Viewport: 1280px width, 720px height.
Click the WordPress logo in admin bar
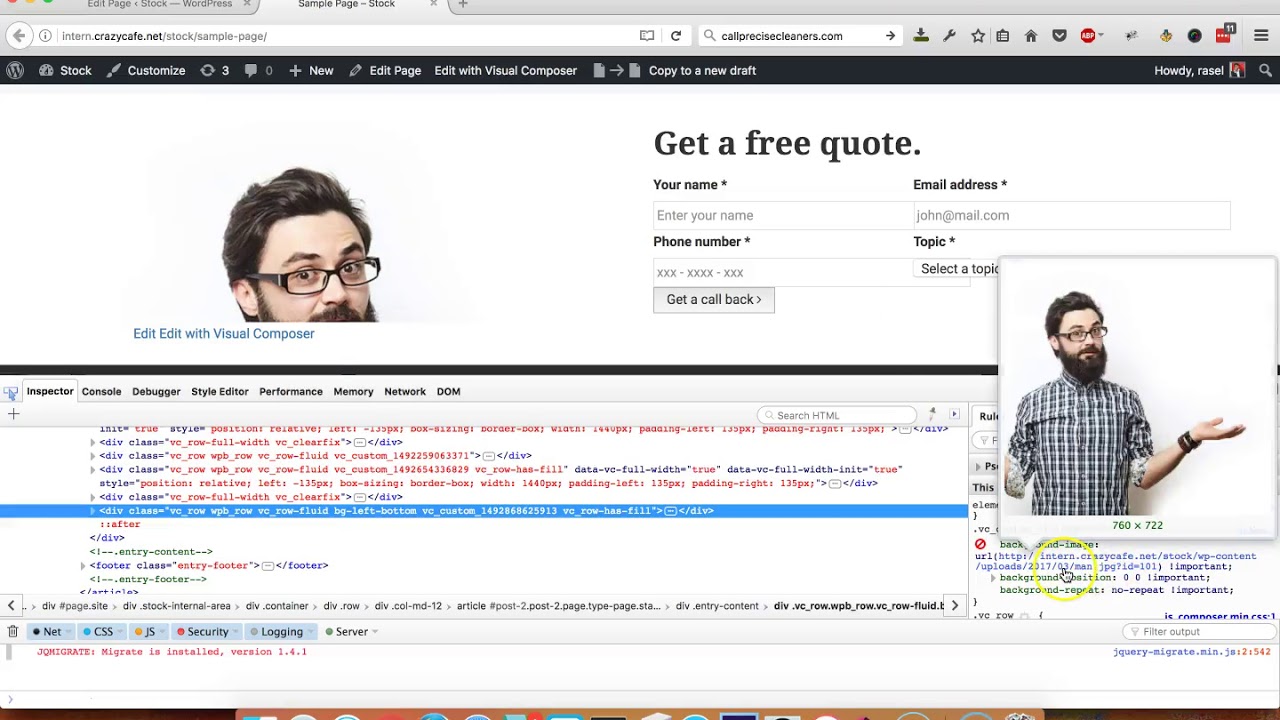tap(15, 70)
